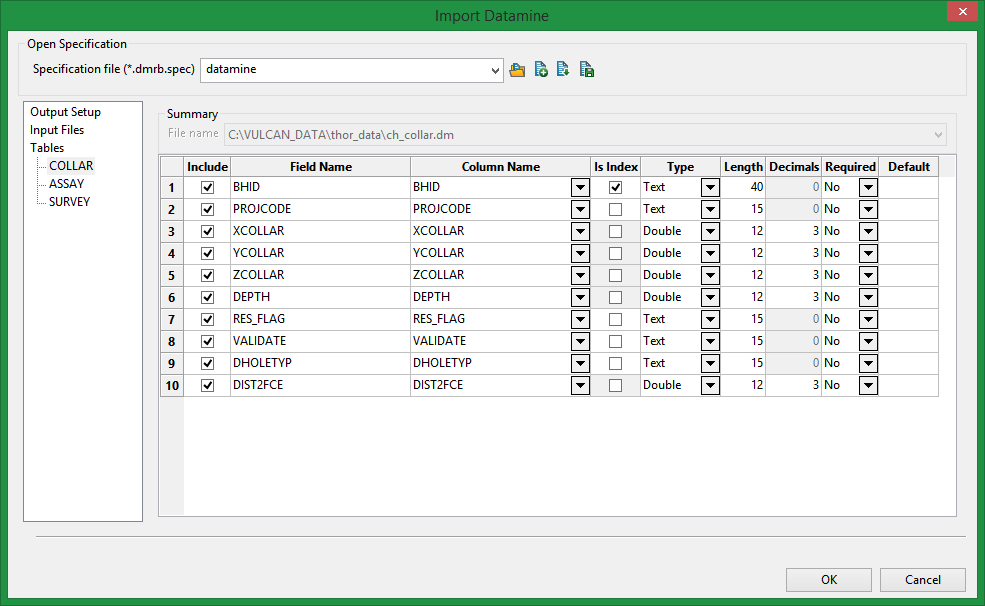Click the load specification icon with green arrow
This screenshot has width=985, height=606.
click(563, 70)
